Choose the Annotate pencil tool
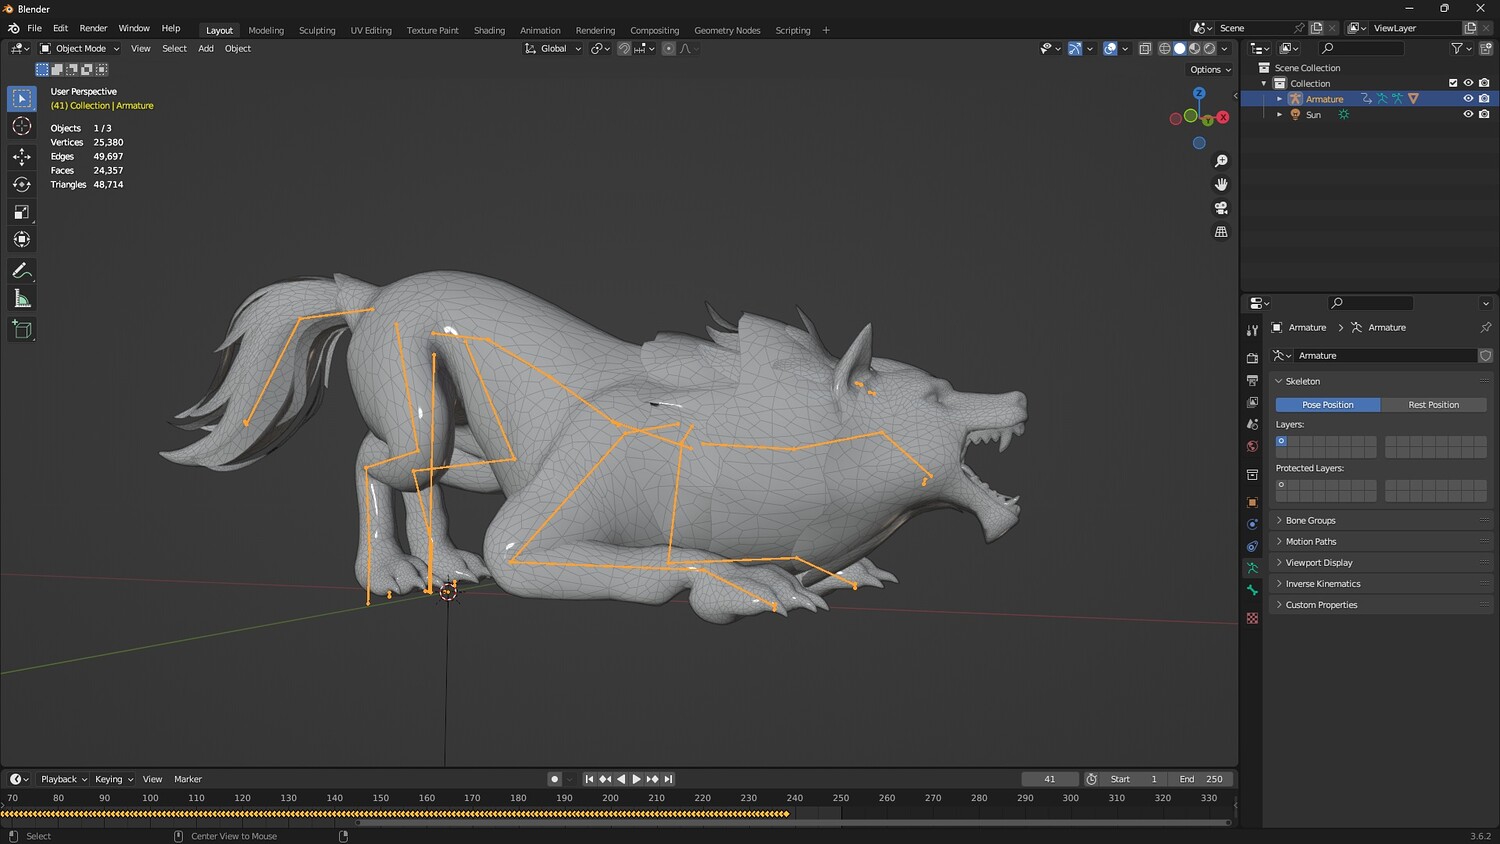Screen dimensions: 1500x844 pos(22,271)
